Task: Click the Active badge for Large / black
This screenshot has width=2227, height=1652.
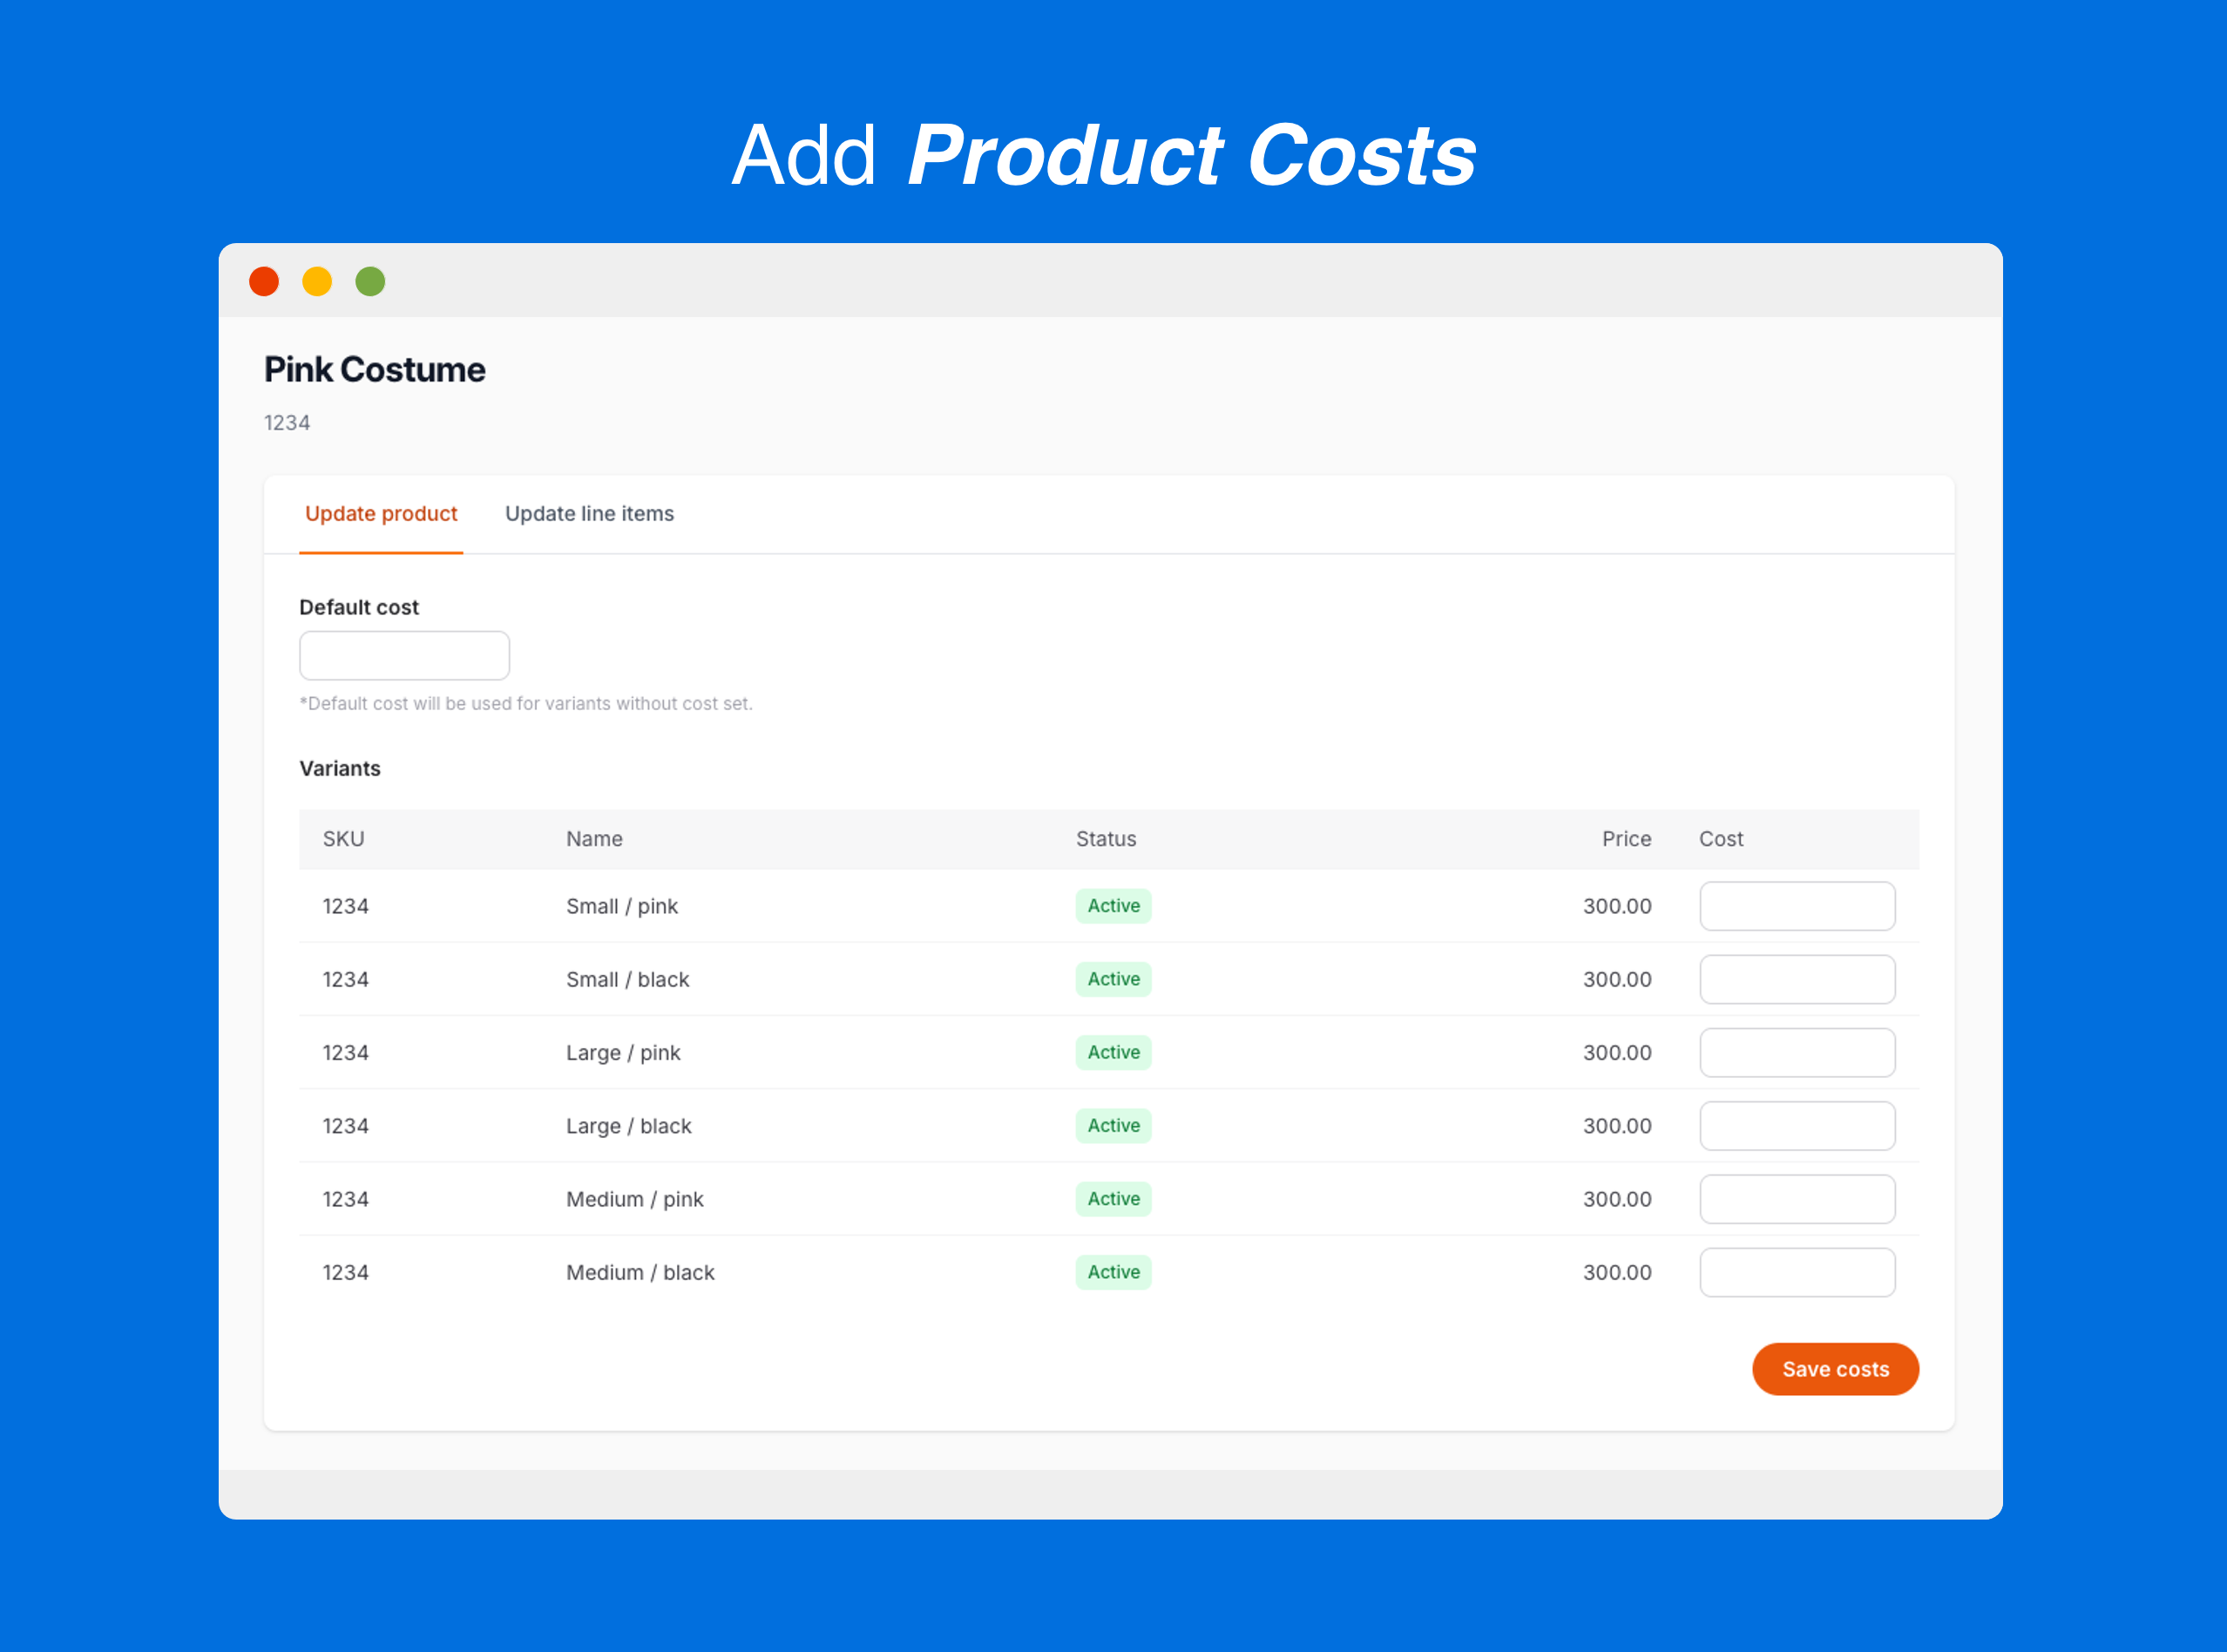Action: [1113, 1125]
